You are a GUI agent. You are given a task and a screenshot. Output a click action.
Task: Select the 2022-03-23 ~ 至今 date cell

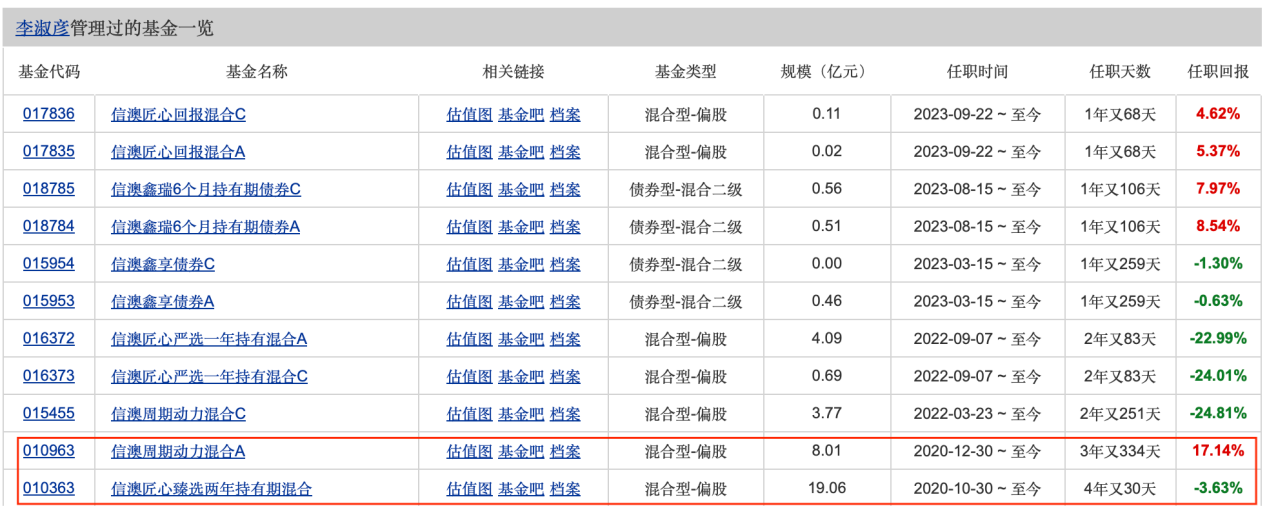[x=977, y=415]
